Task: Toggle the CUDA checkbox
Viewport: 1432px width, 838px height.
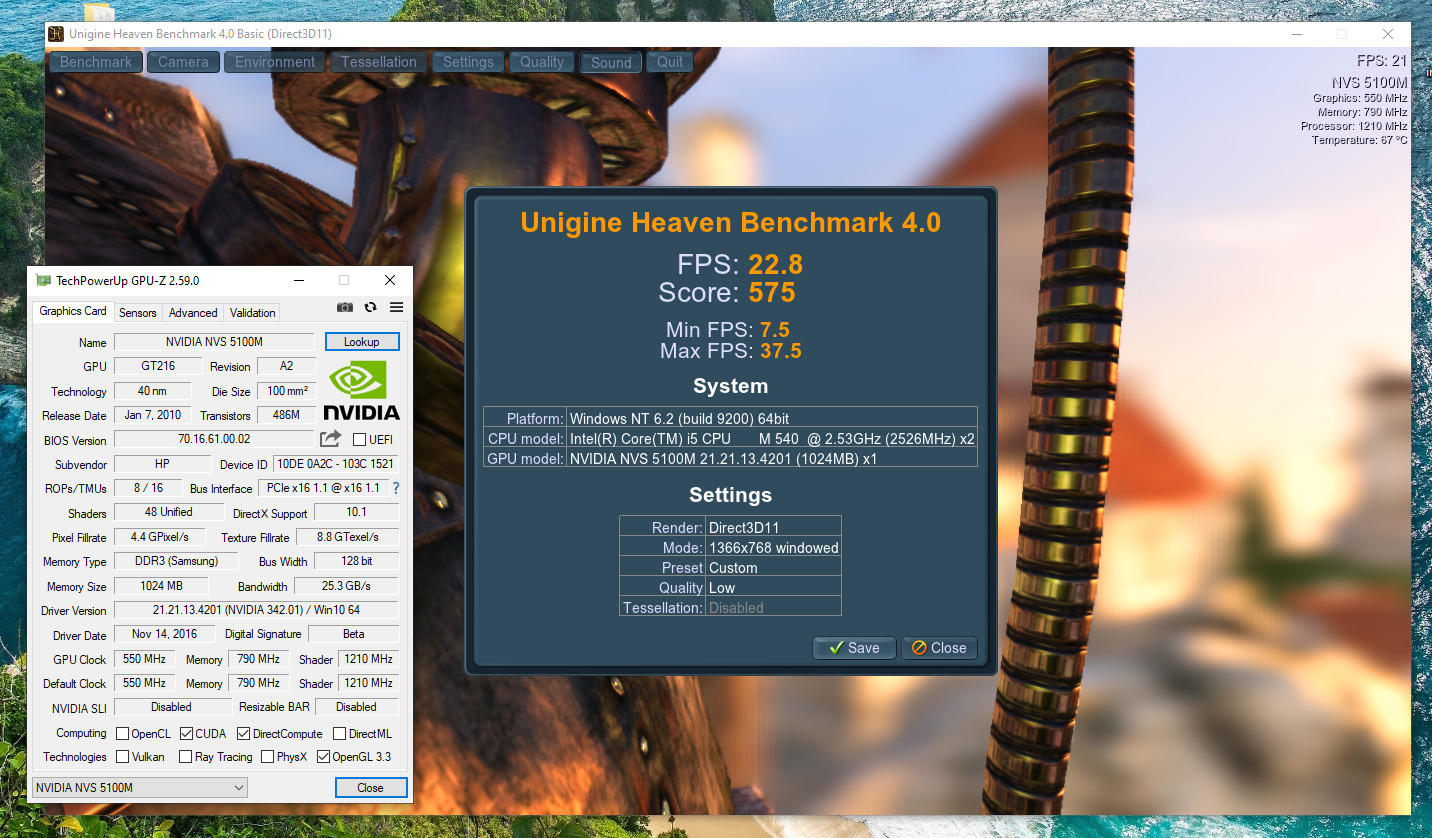Action: point(186,734)
